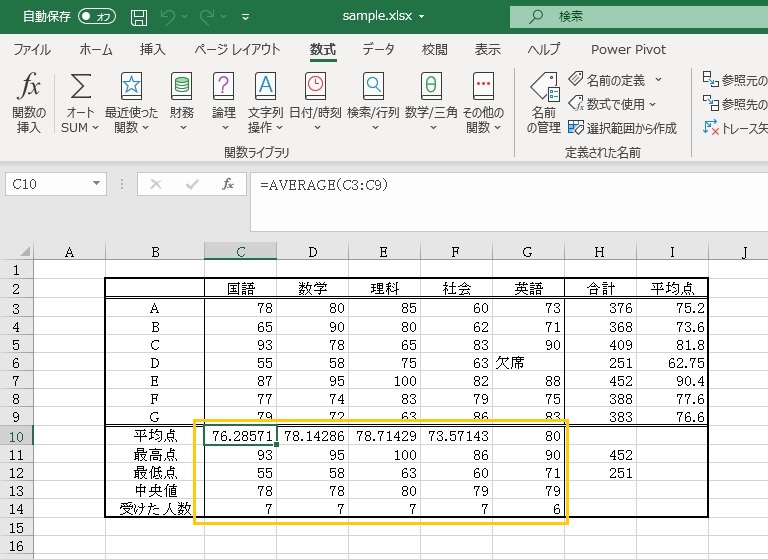Switch to the Data (データ) tab
The image size is (768, 559).
(378, 49)
